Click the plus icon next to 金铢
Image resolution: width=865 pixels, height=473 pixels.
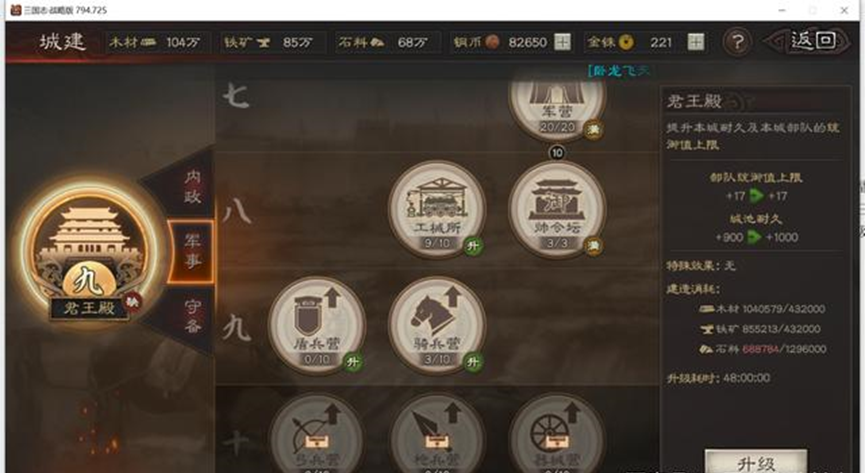[x=696, y=42]
